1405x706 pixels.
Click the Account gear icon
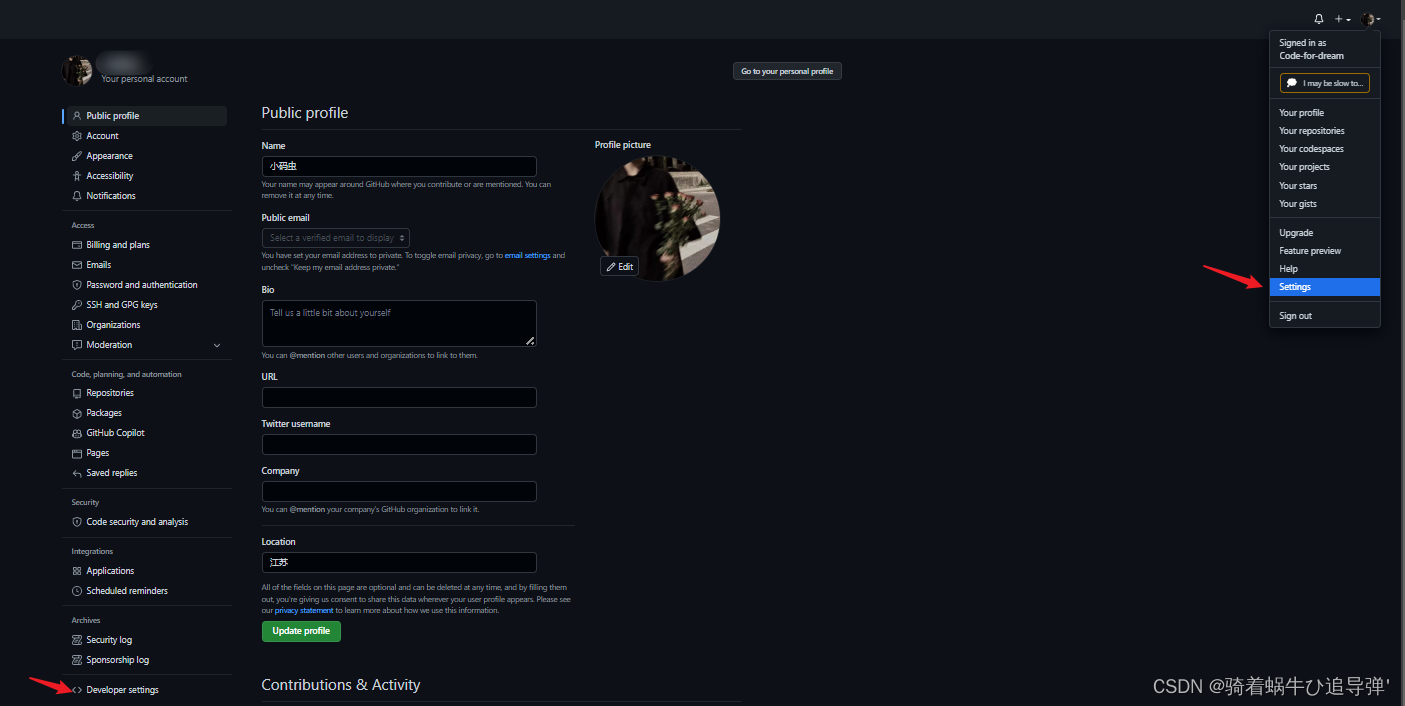pyautogui.click(x=77, y=136)
